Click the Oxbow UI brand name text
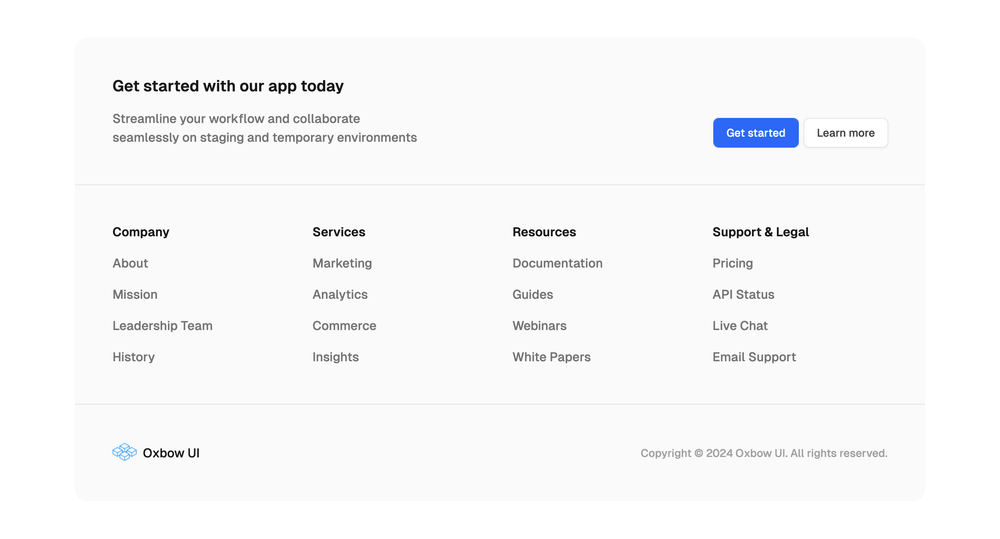1000x539 pixels. point(171,453)
